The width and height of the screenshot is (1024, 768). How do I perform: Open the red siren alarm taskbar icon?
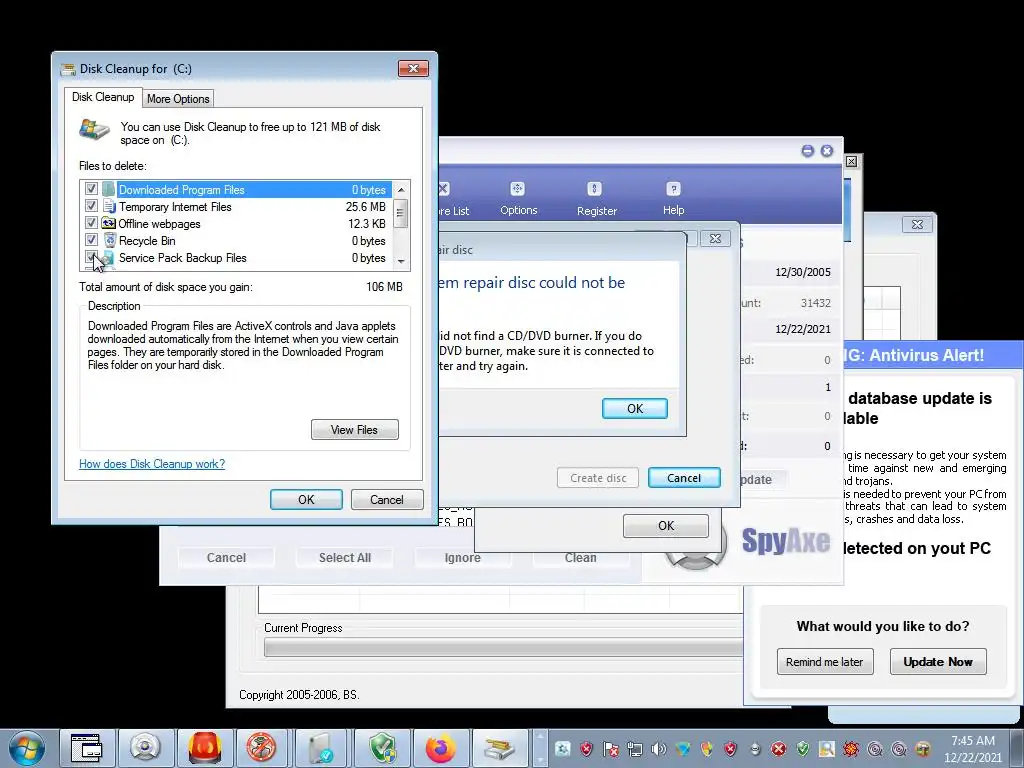[x=204, y=748]
